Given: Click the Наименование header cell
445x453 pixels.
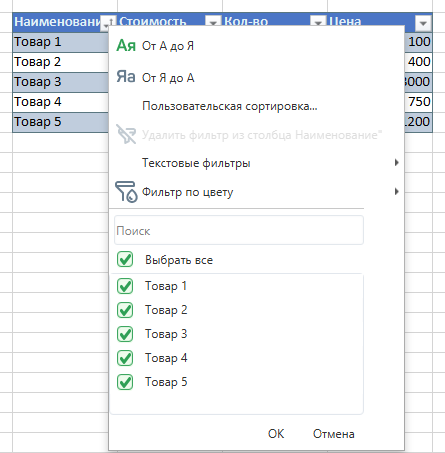Looking at the screenshot, I should pyautogui.click(x=57, y=22).
